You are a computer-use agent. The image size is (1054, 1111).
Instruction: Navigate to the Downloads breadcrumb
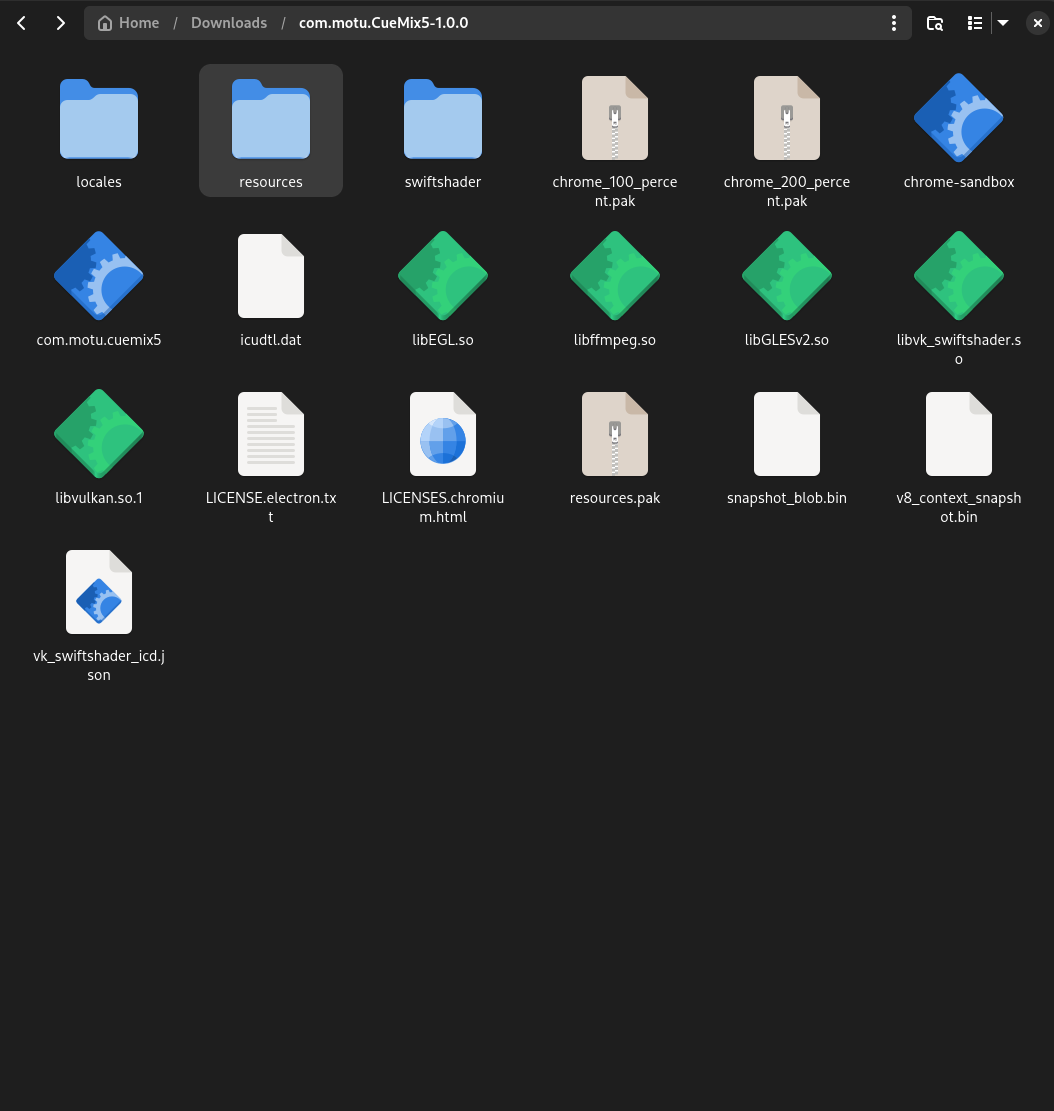[x=229, y=23]
